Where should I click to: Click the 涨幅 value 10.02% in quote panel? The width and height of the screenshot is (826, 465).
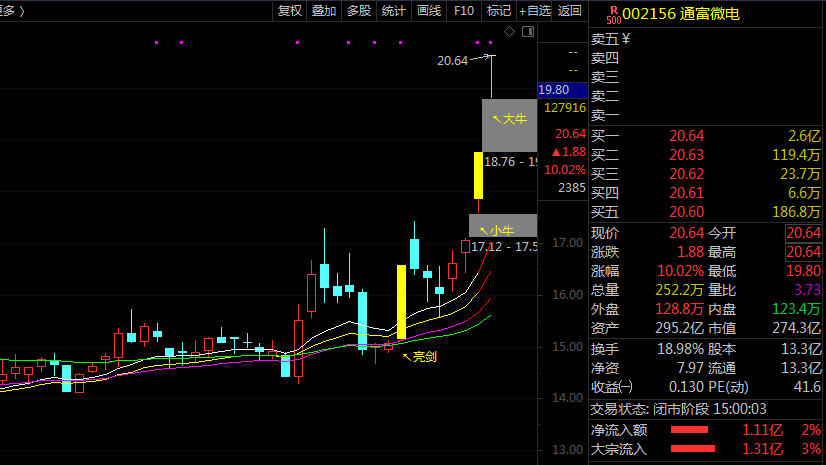tap(680, 271)
